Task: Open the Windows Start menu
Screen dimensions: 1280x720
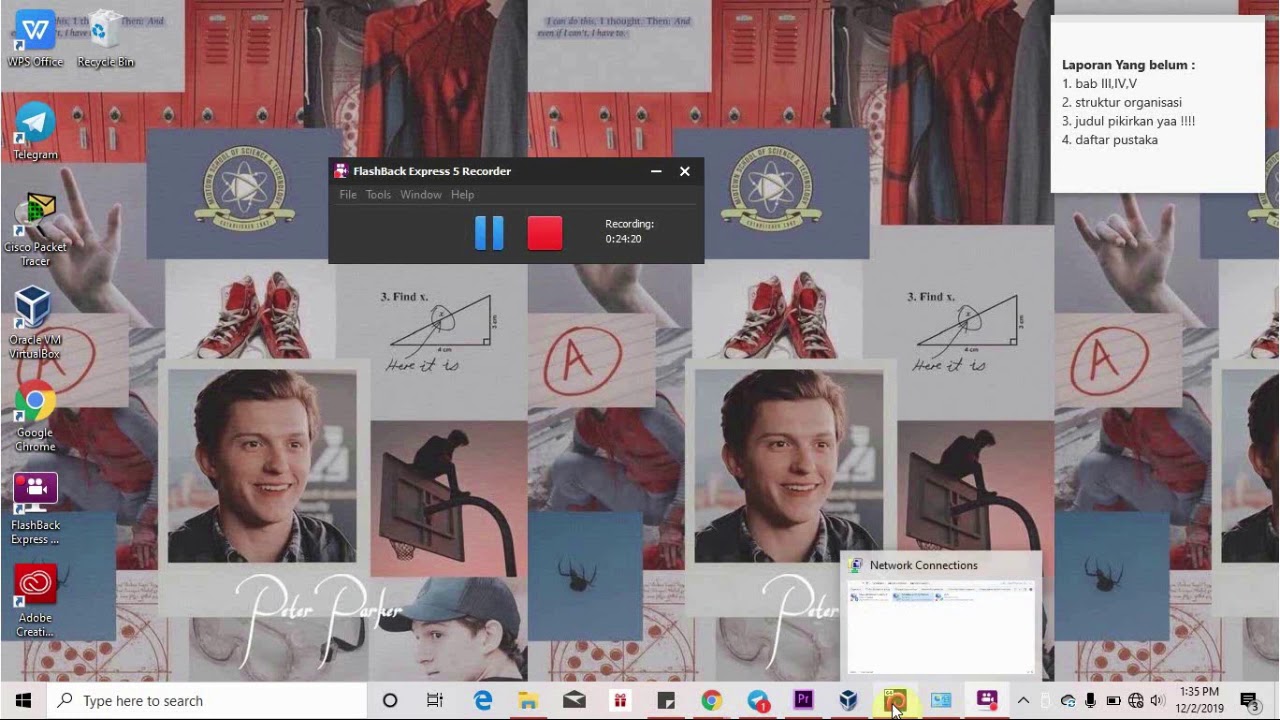Action: (23, 700)
